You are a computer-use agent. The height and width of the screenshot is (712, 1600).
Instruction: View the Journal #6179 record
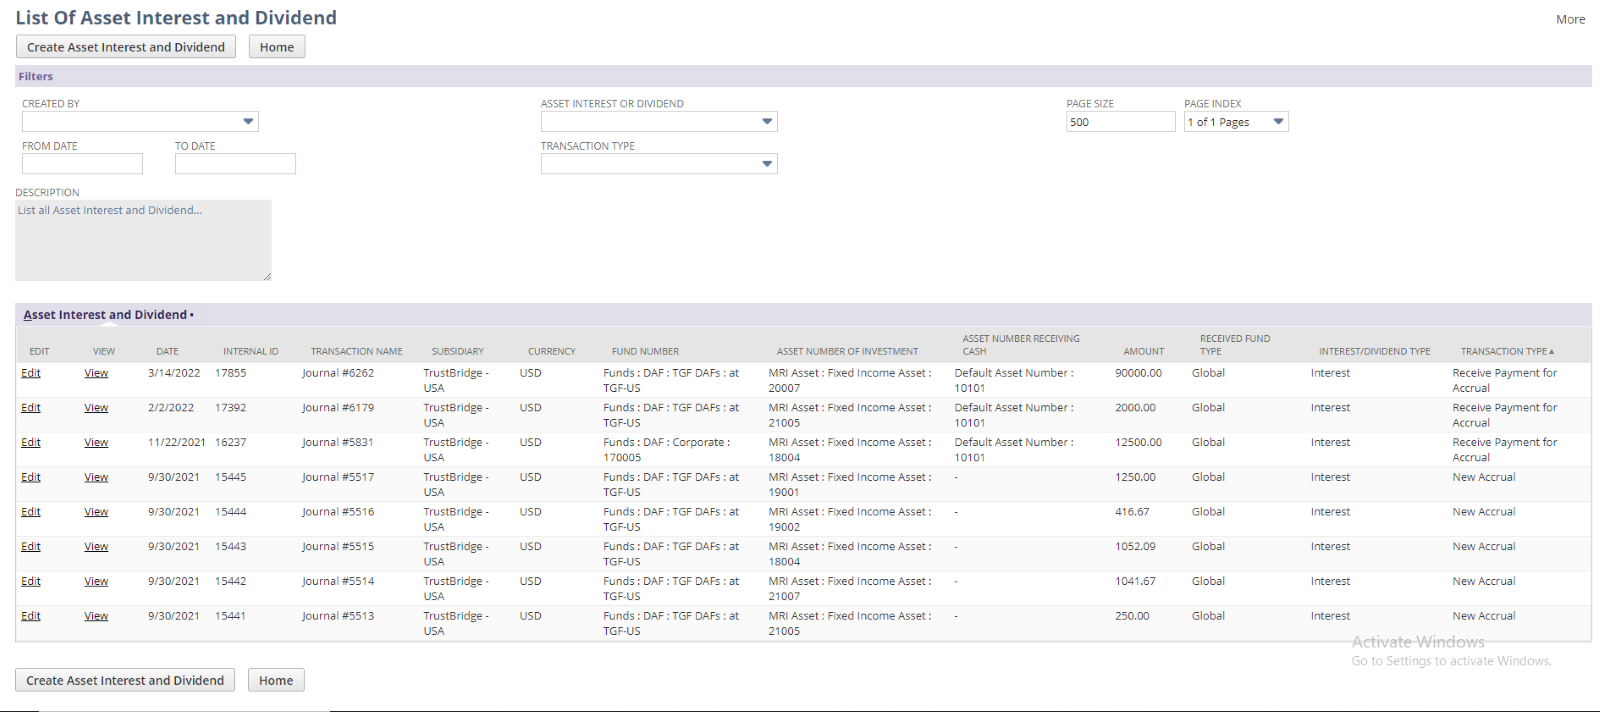point(96,408)
